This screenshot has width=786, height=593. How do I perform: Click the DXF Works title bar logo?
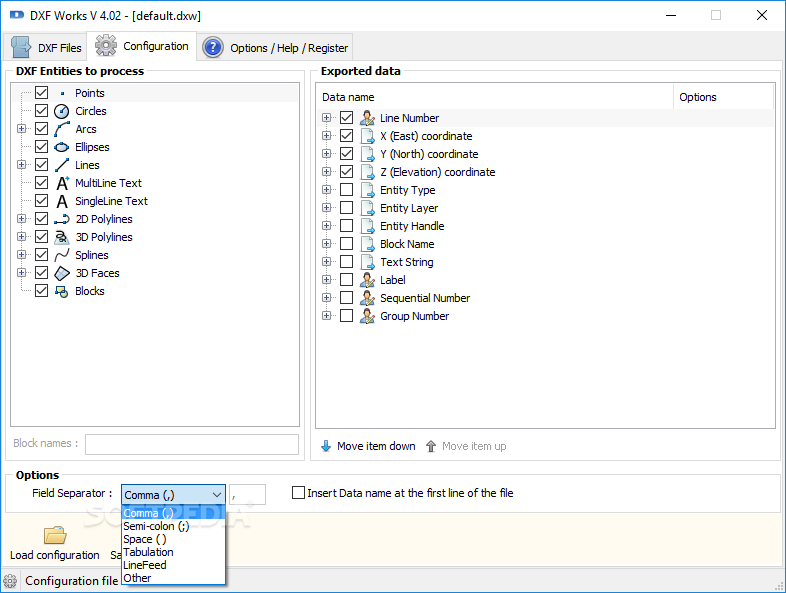(x=17, y=15)
